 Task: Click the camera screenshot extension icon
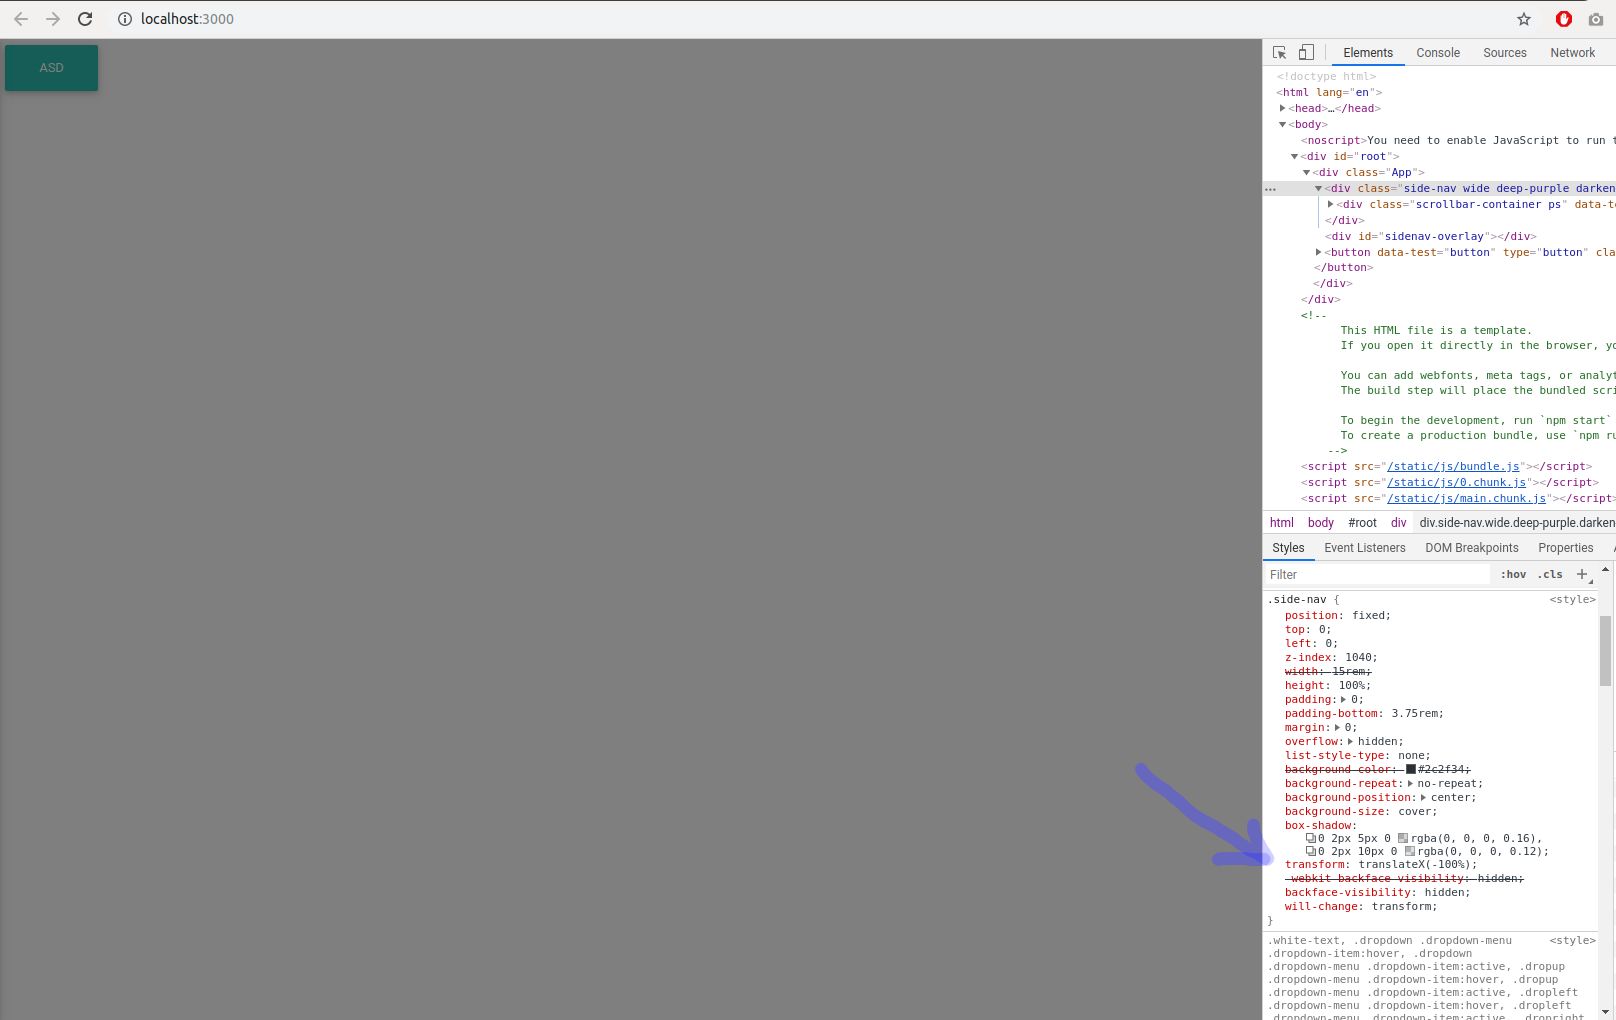point(1596,19)
